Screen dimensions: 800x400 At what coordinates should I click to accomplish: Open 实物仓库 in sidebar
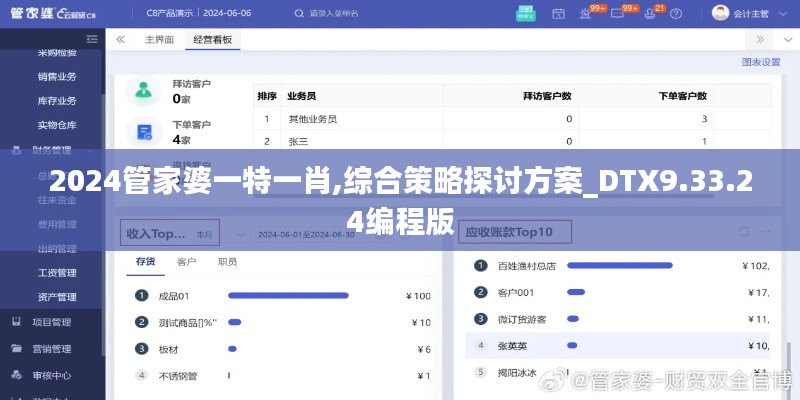[x=57, y=125]
